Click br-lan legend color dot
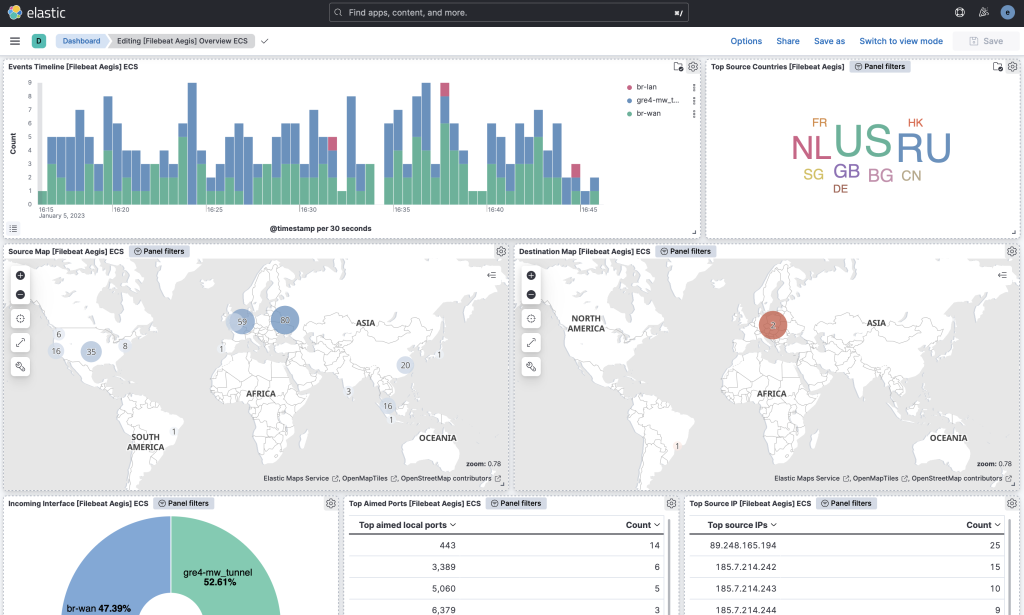This screenshot has width=1024, height=615. pyautogui.click(x=630, y=87)
